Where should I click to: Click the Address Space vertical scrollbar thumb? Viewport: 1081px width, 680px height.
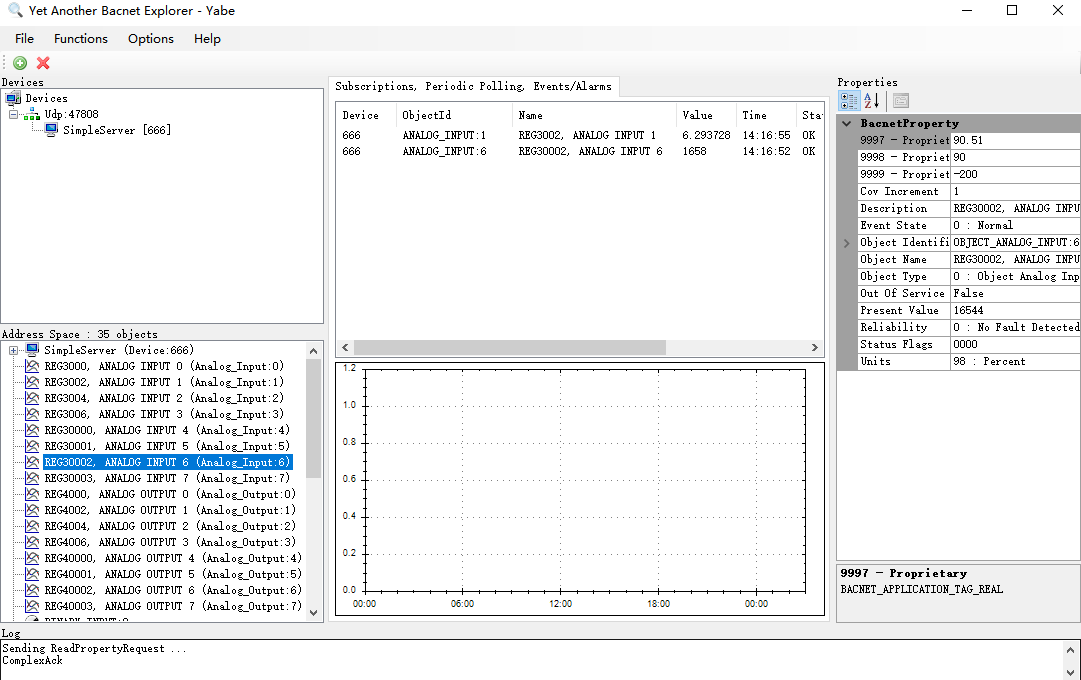click(314, 418)
